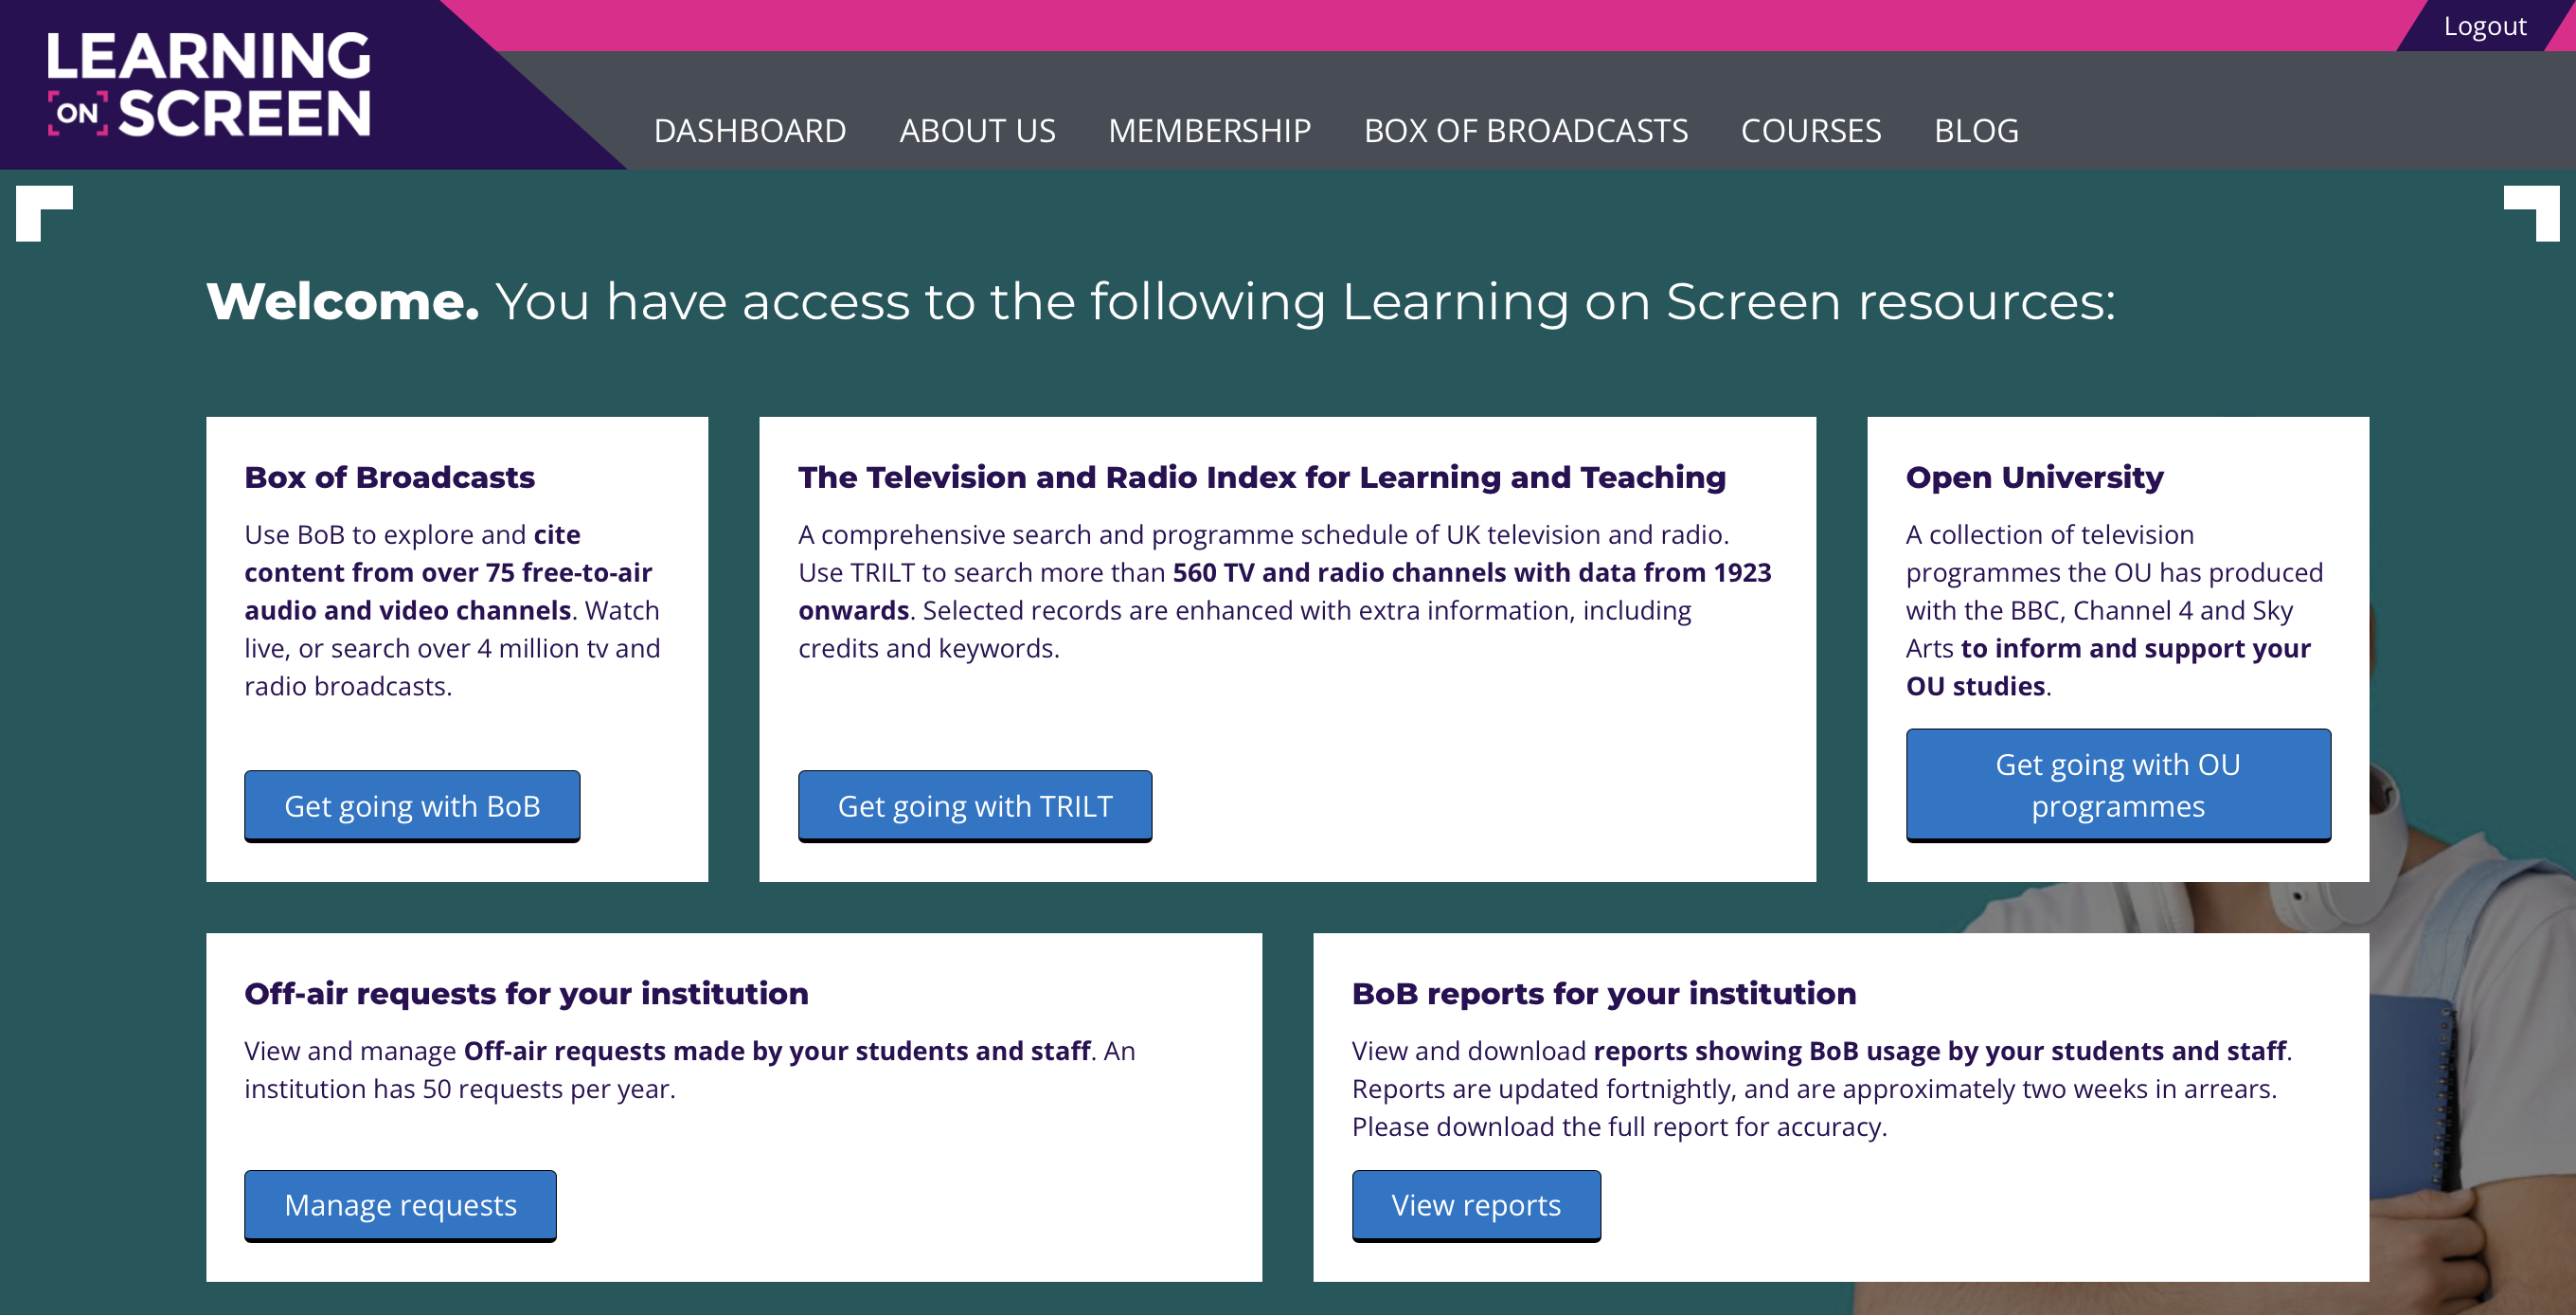Launch Get going with TRILT
Image resolution: width=2576 pixels, height=1315 pixels.
pos(975,806)
